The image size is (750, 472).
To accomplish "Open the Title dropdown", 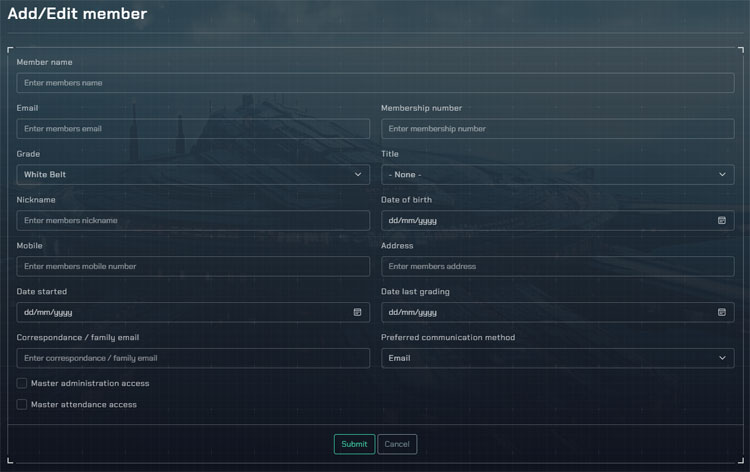I will pyautogui.click(x=557, y=175).
